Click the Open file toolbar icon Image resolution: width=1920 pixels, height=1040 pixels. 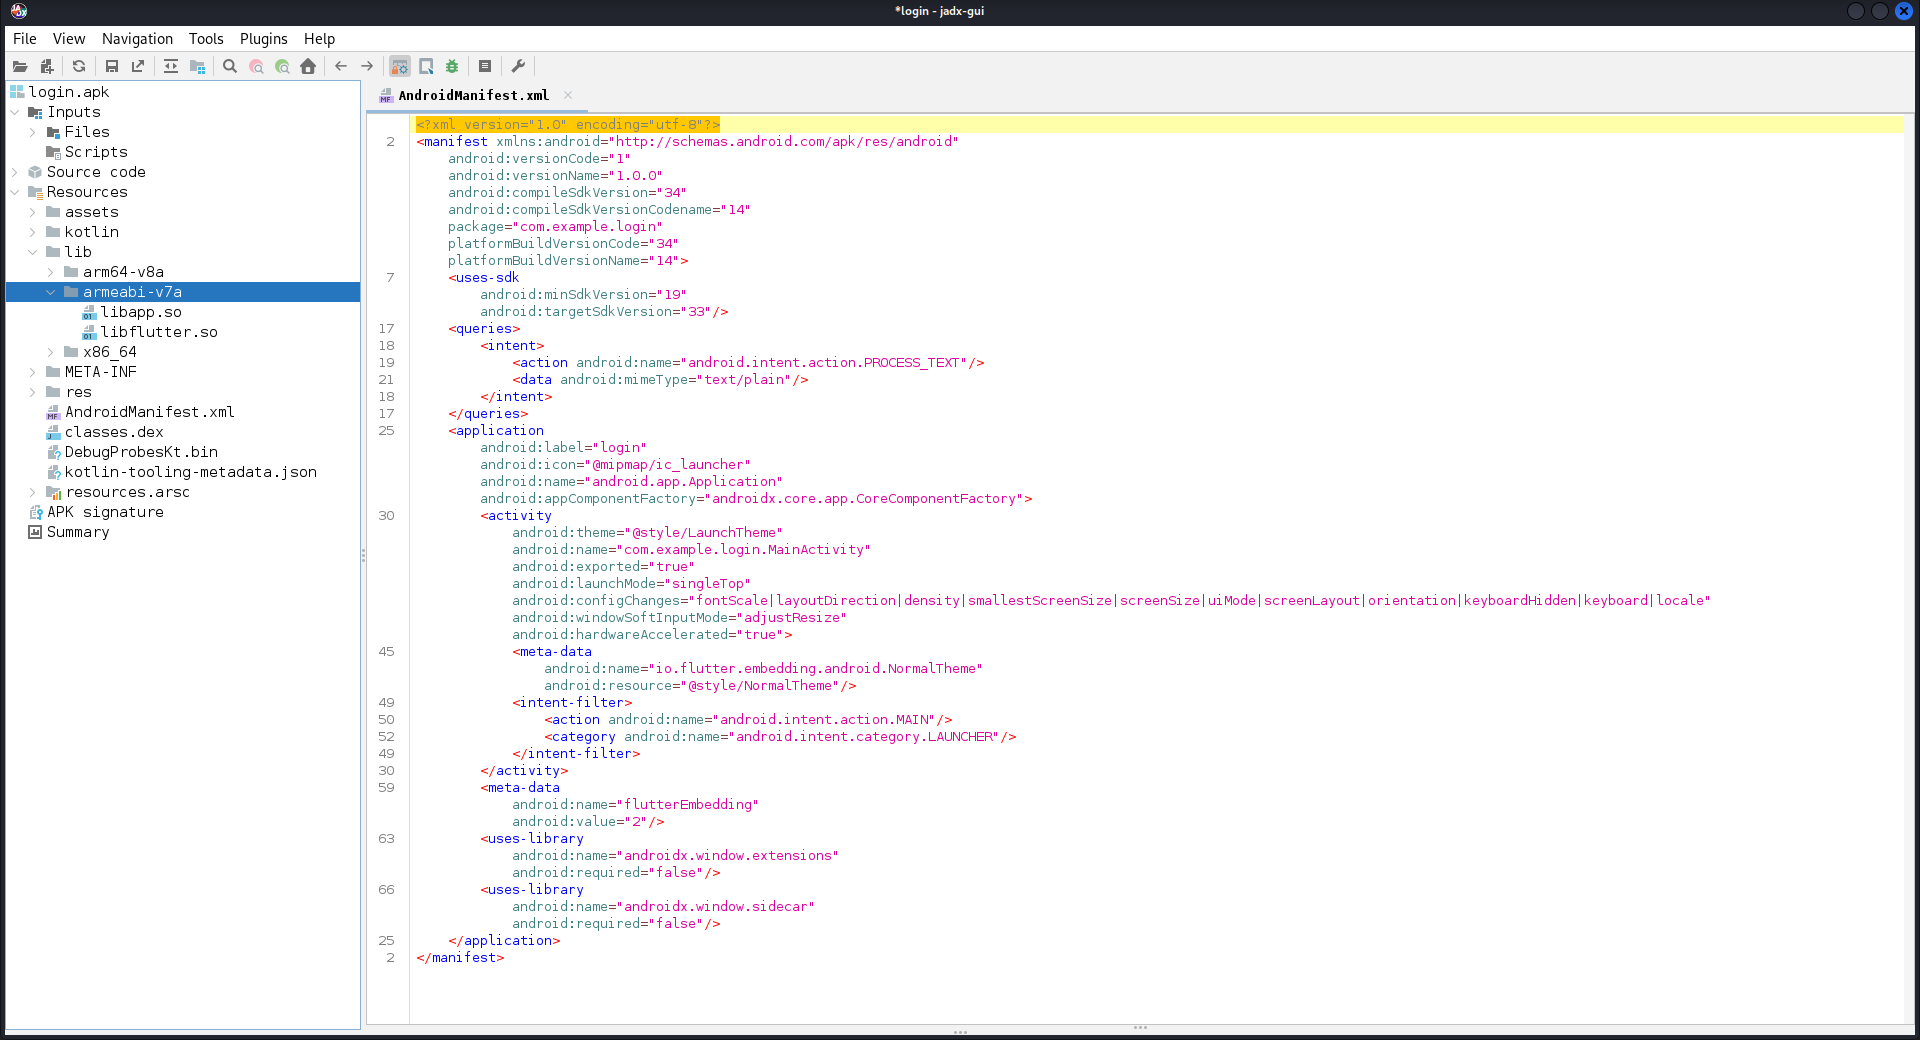tap(20, 66)
